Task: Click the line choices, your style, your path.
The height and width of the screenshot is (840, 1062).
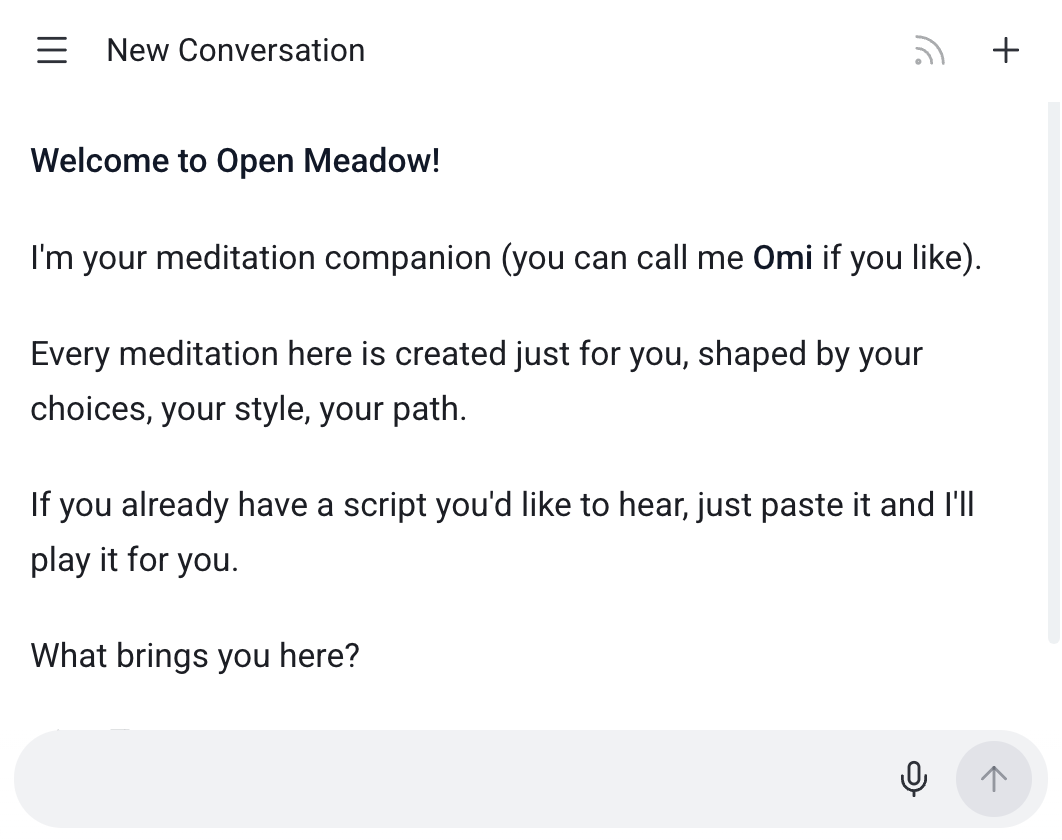Action: click(248, 409)
